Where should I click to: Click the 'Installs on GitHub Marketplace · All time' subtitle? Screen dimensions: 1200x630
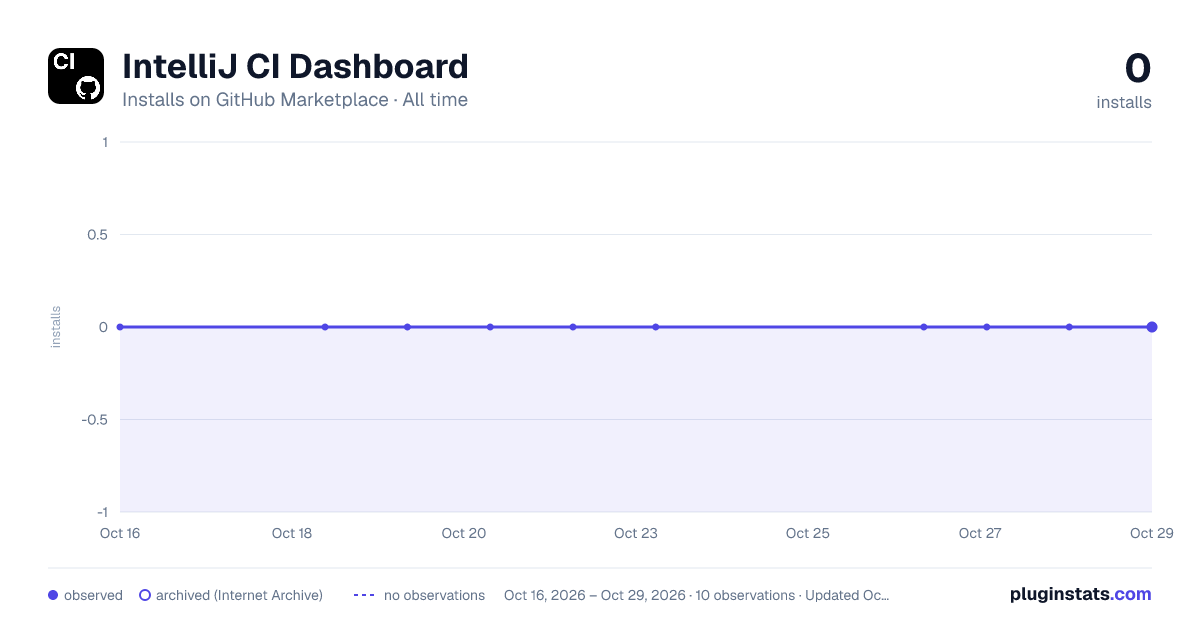point(295,100)
